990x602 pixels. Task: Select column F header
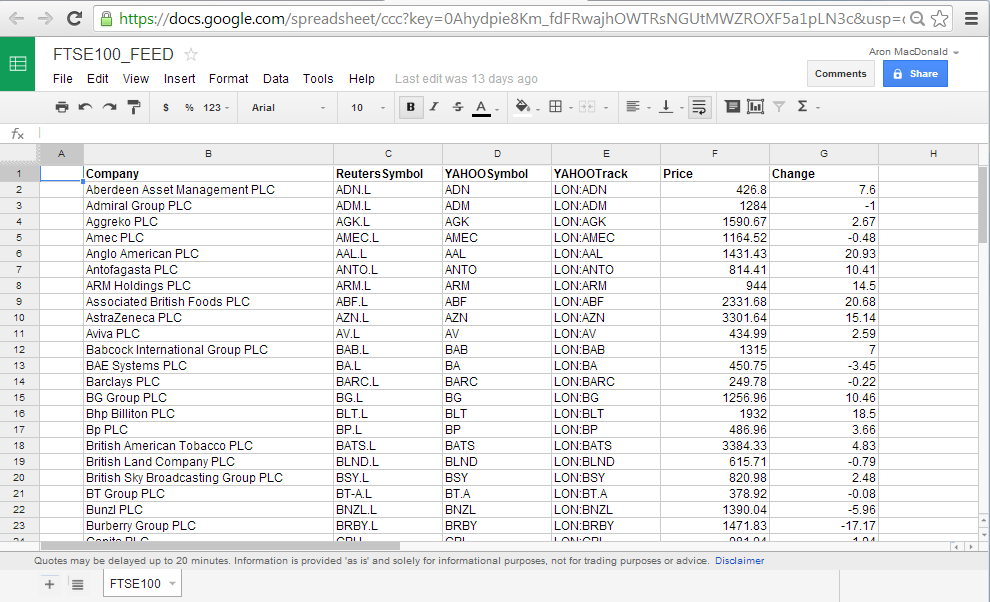click(x=715, y=154)
